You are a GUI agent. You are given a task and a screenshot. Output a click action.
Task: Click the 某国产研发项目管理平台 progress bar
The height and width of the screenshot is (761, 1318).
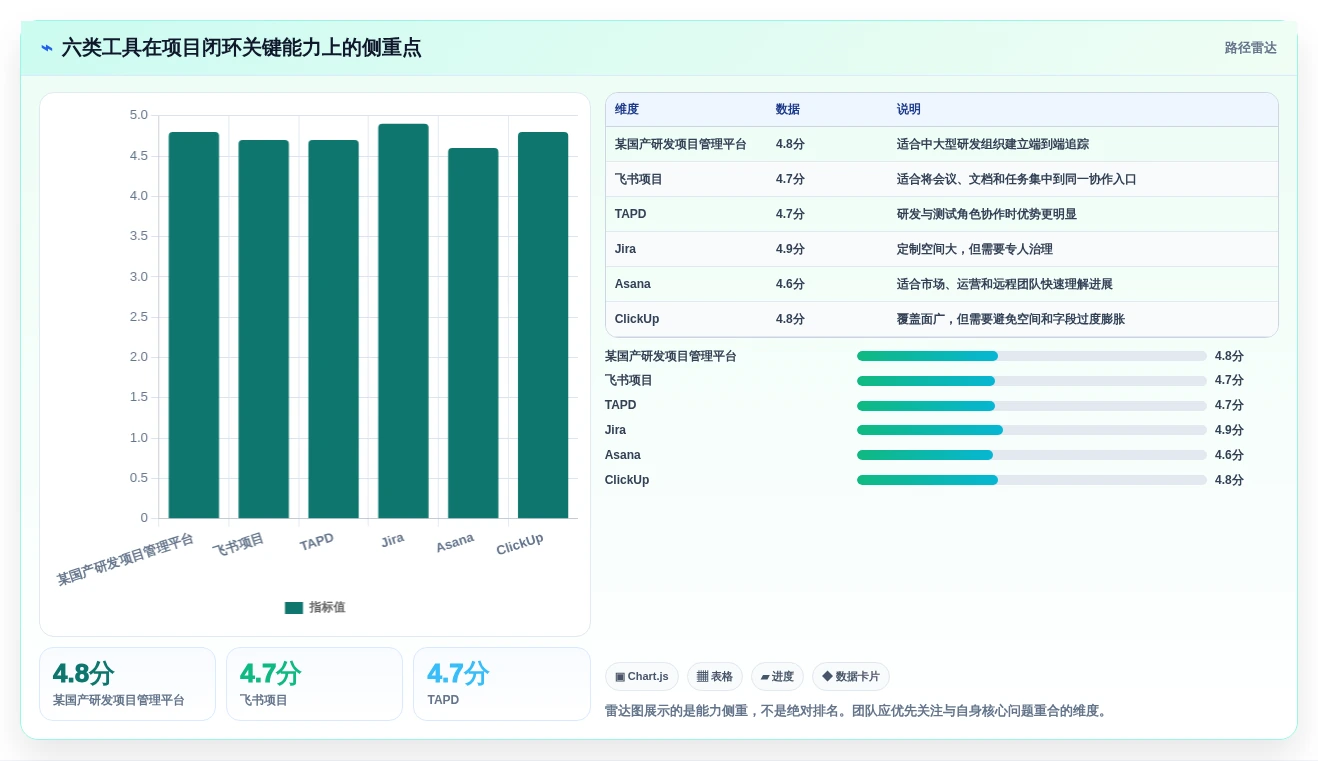click(1032, 356)
